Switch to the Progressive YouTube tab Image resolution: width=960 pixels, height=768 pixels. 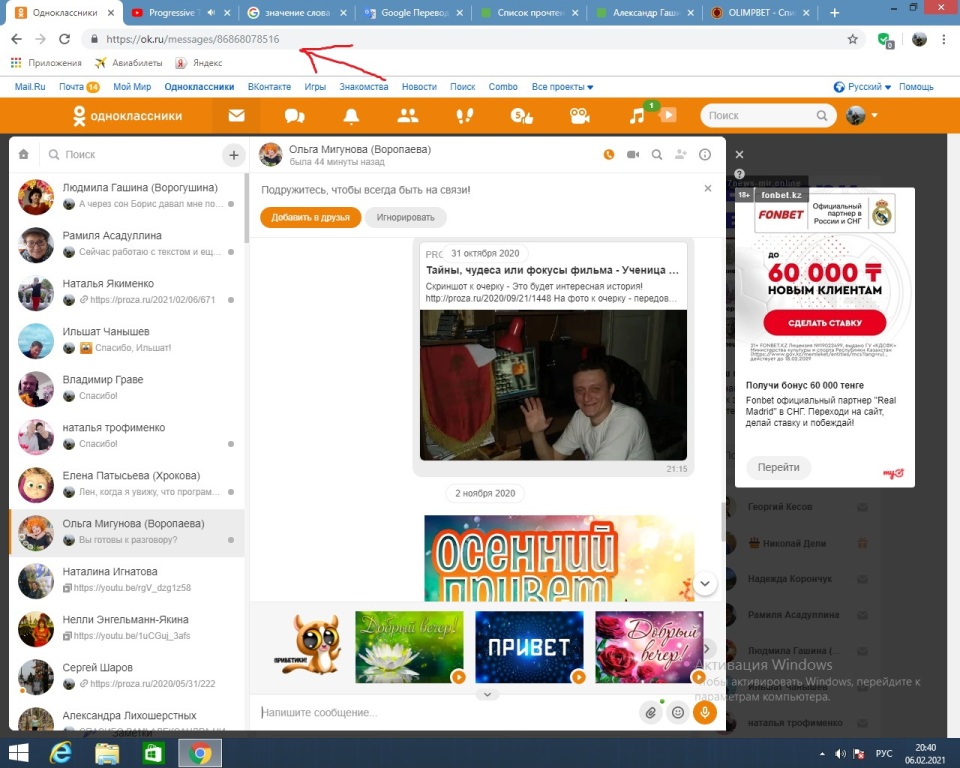(179, 12)
